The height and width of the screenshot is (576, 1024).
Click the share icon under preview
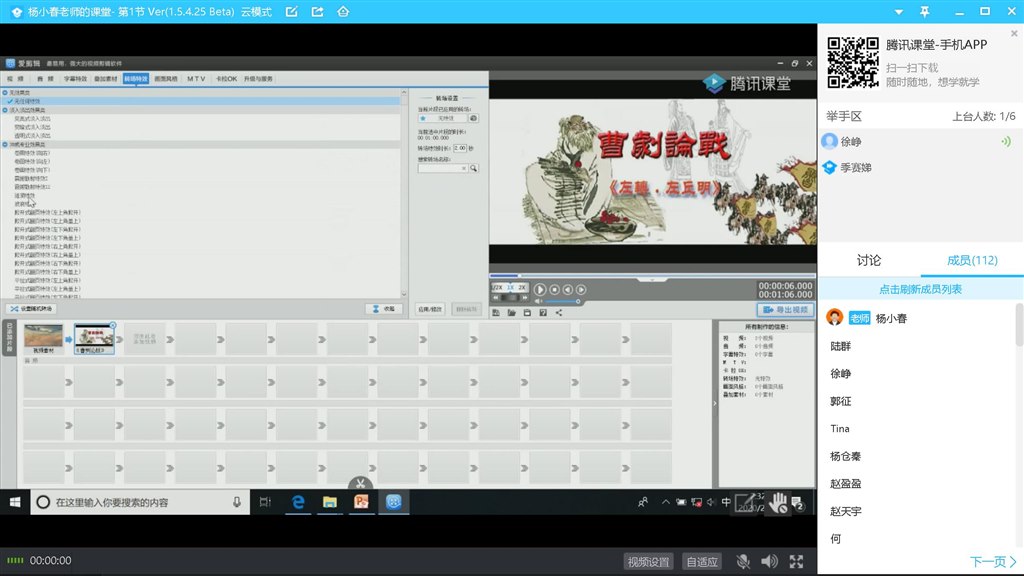coord(558,313)
